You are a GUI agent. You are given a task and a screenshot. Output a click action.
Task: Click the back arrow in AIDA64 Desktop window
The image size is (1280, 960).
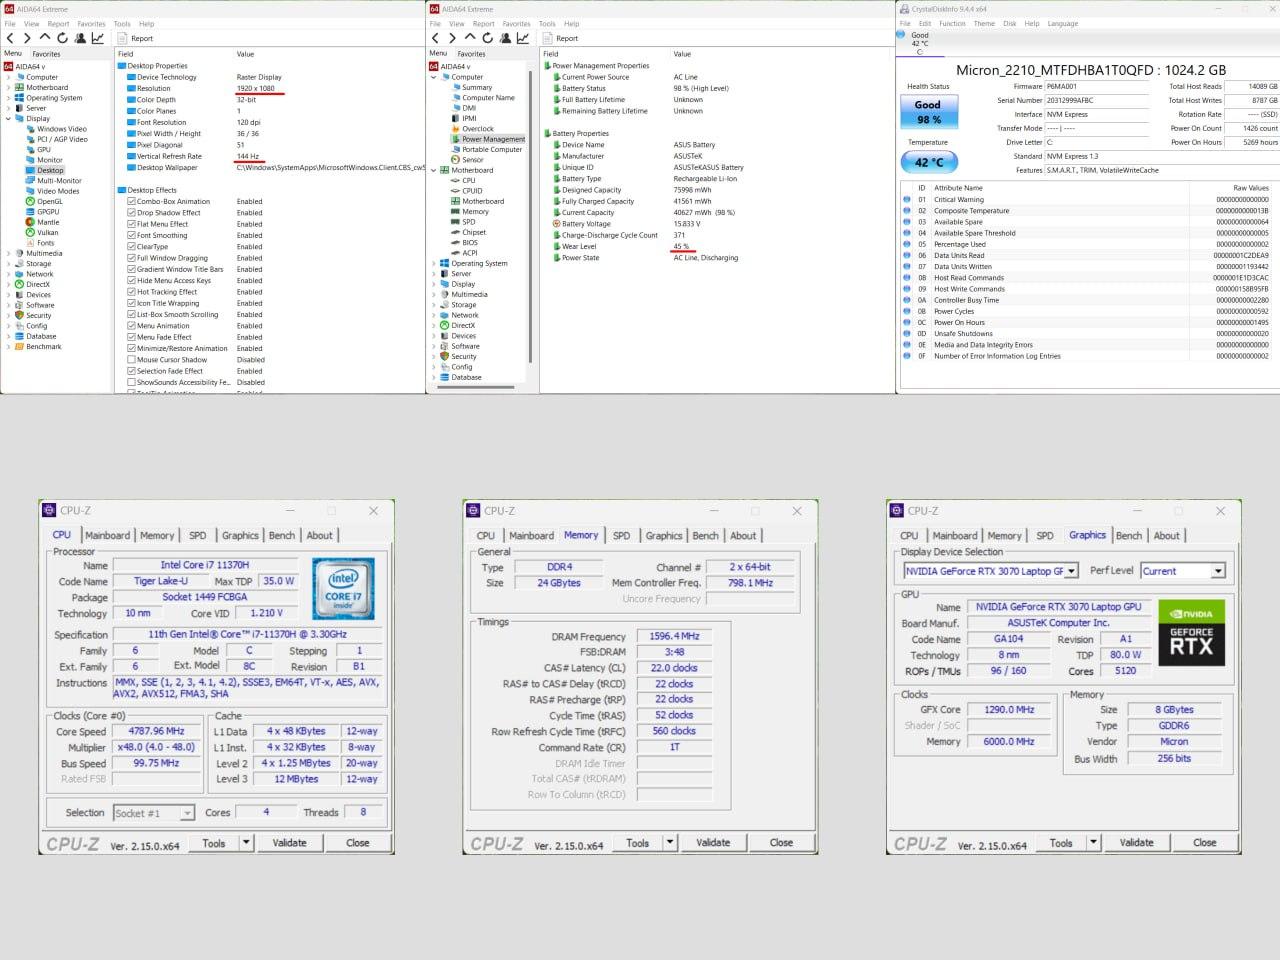pos(11,38)
